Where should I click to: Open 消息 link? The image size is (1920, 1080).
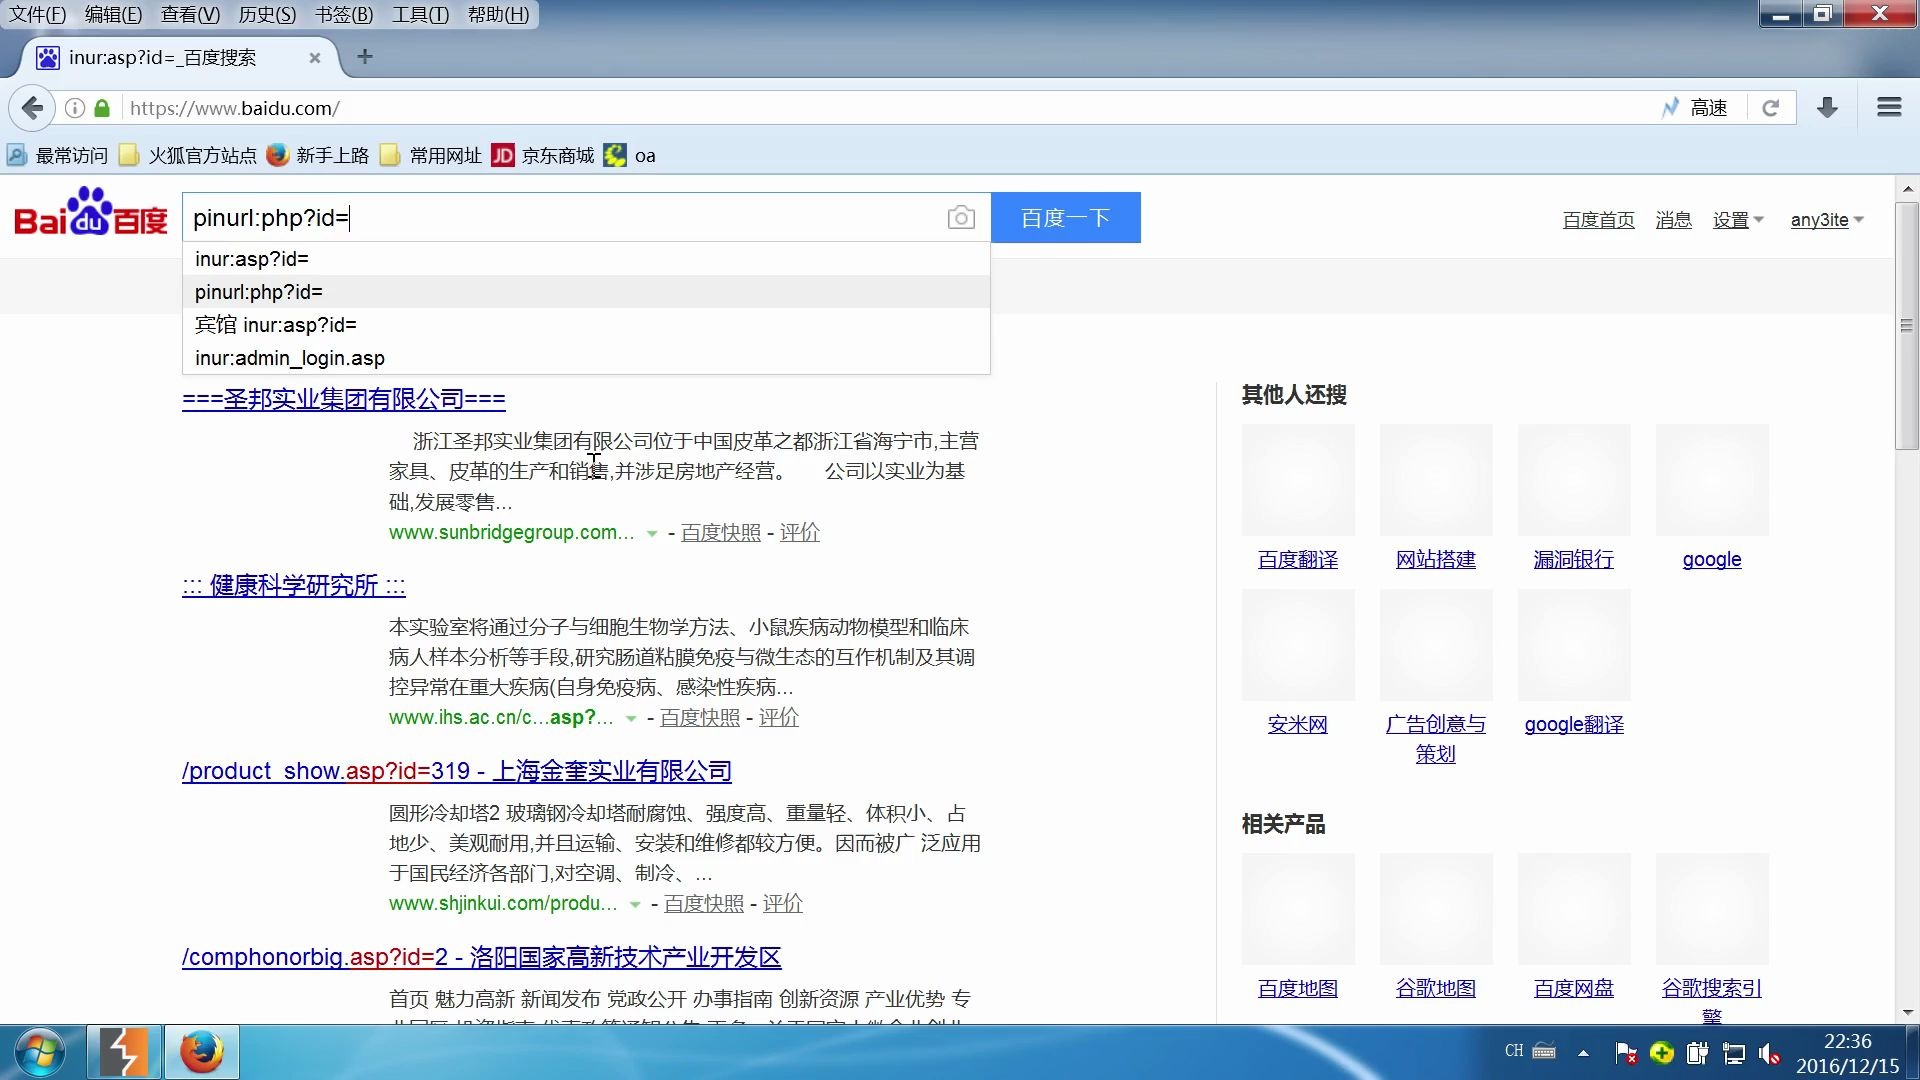click(x=1673, y=220)
